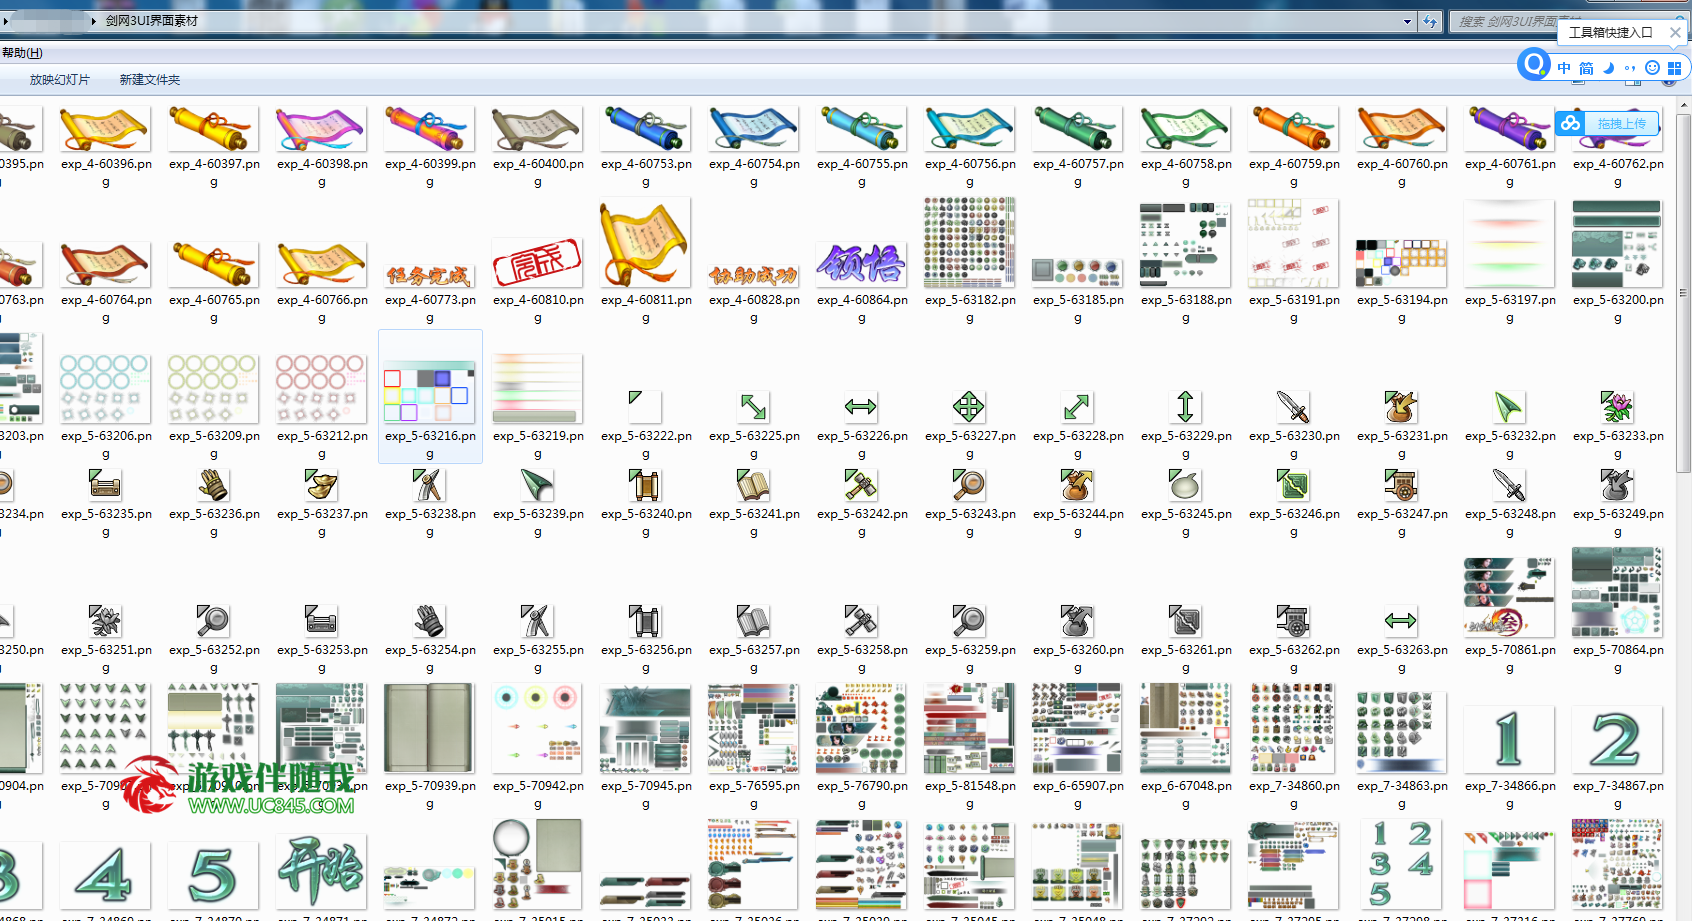The image size is (1692, 921).
Task: Select the gold ingot cursor file exp_5-63237
Action: 321,485
